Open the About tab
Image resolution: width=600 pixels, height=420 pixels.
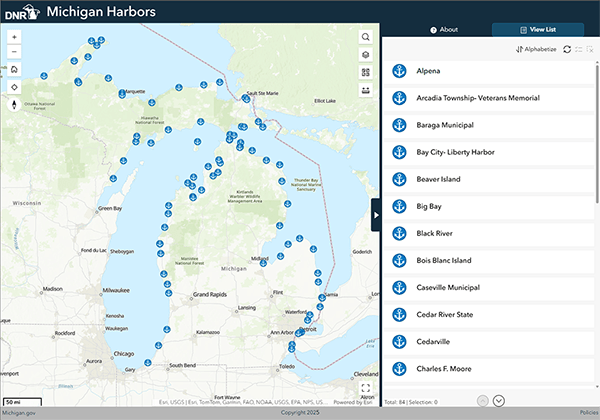(x=444, y=29)
